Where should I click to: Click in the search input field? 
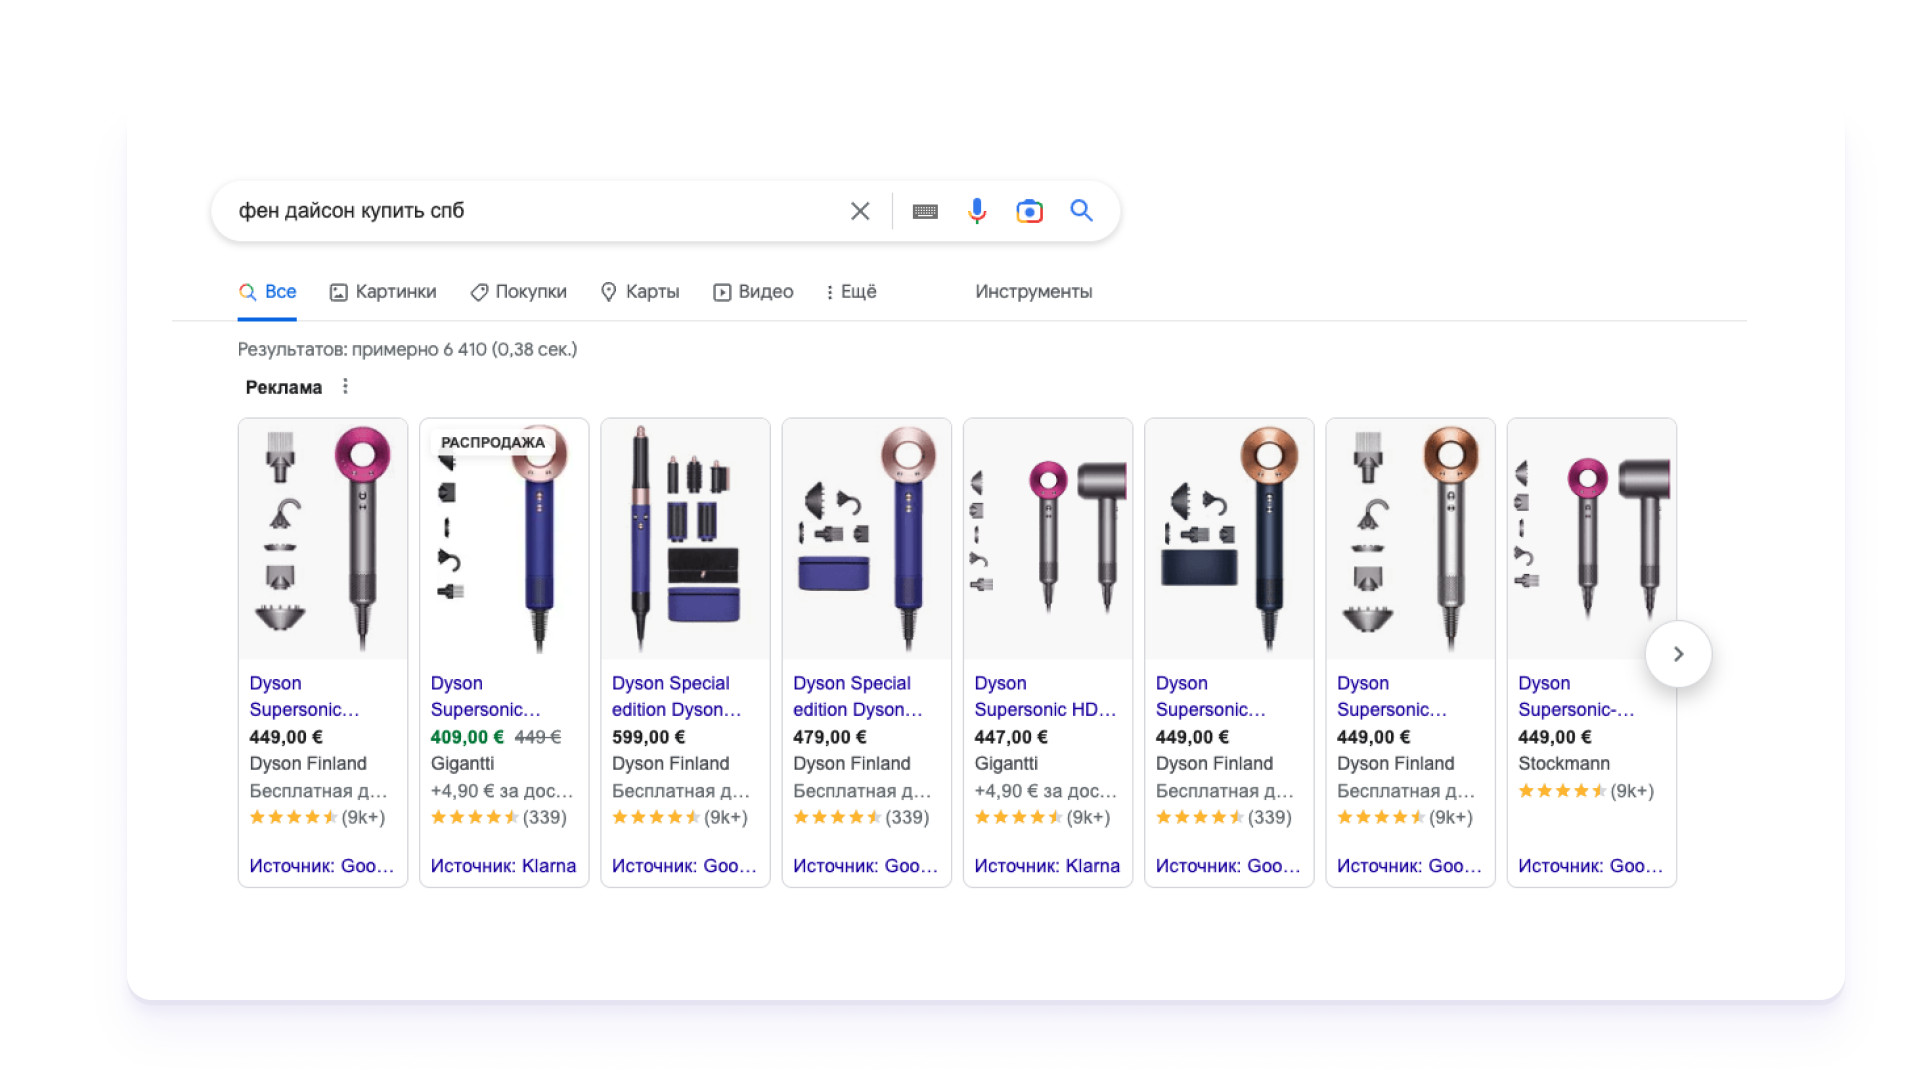pyautogui.click(x=530, y=211)
